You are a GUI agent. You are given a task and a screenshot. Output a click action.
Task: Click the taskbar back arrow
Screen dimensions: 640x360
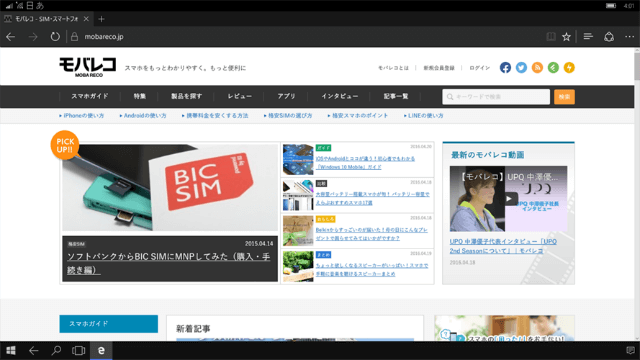point(33,350)
